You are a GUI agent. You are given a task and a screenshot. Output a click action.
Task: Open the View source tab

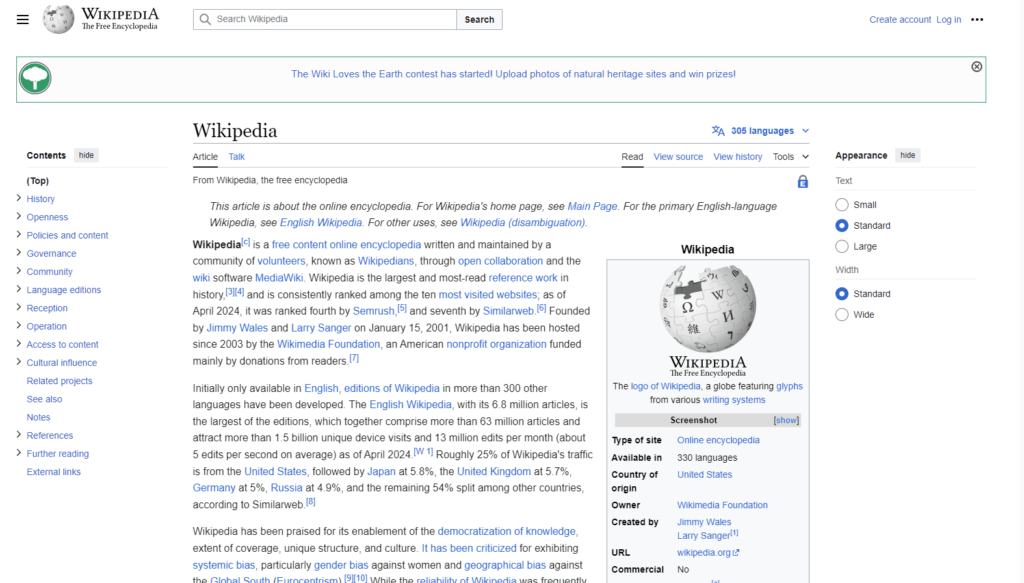point(678,157)
